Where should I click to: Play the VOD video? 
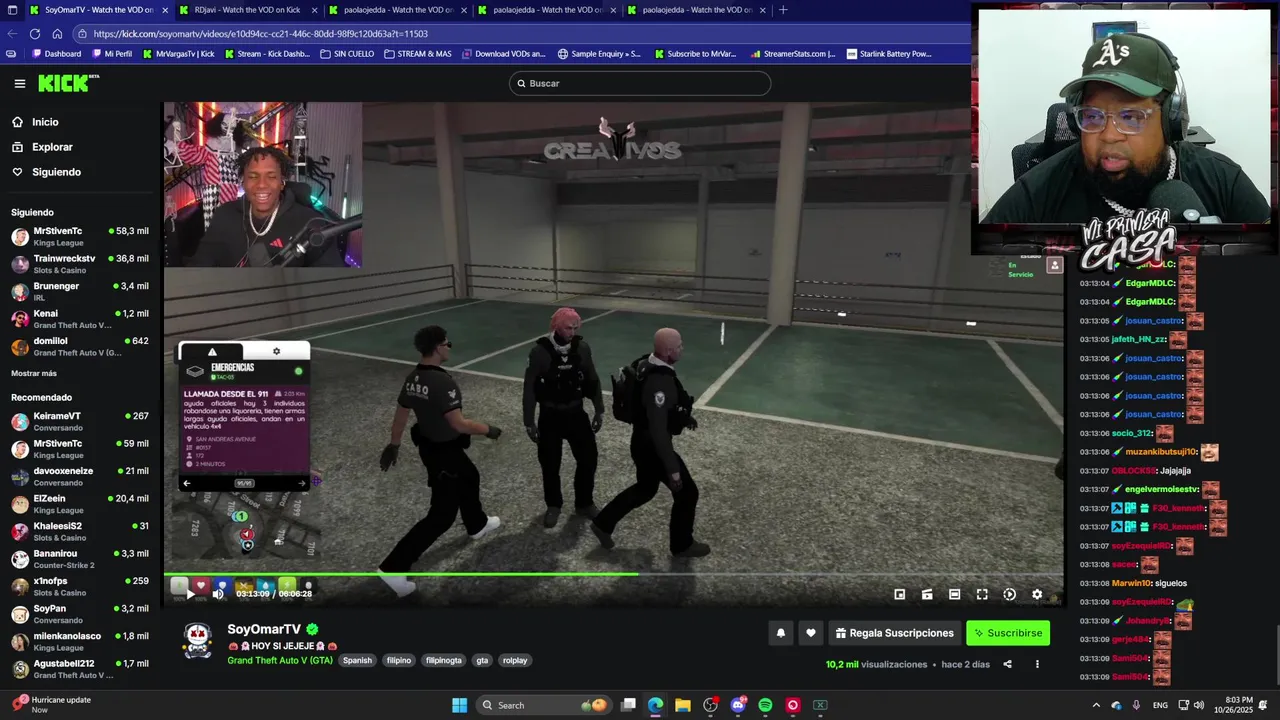190,594
